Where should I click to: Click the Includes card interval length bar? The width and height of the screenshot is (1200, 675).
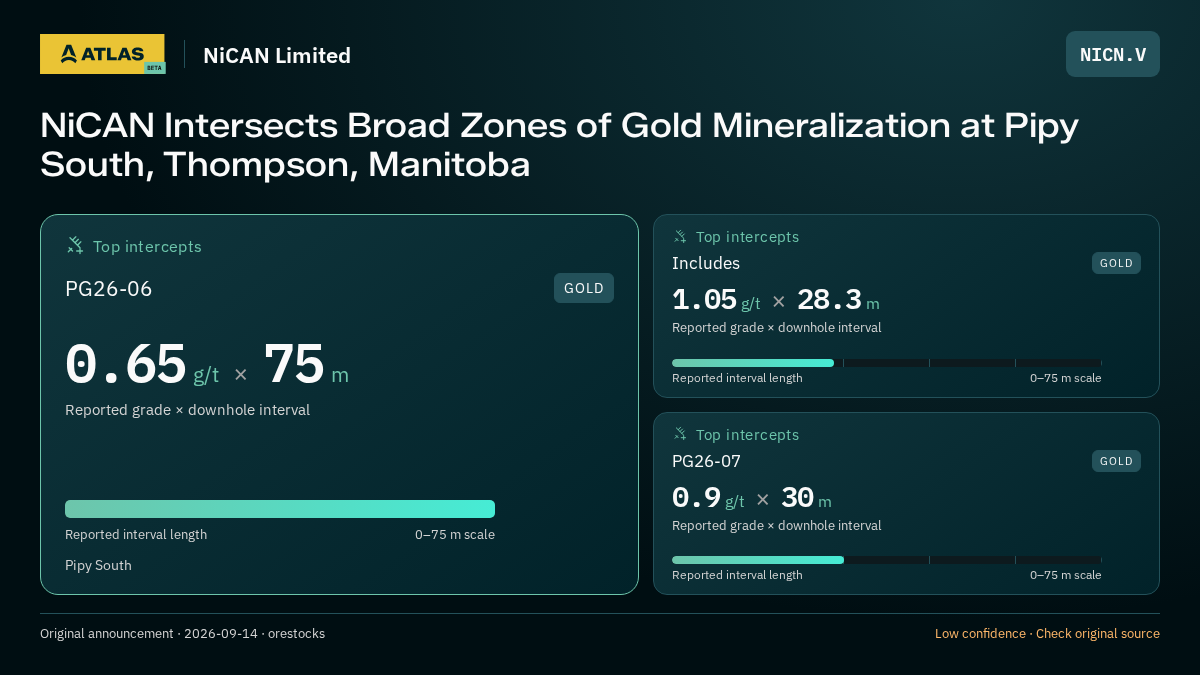click(x=886, y=363)
